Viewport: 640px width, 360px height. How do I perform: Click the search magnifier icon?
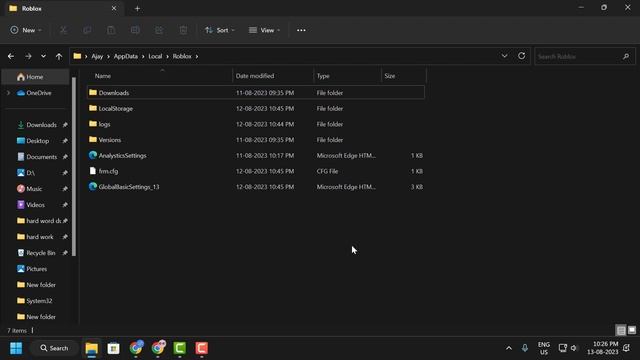click(626, 56)
